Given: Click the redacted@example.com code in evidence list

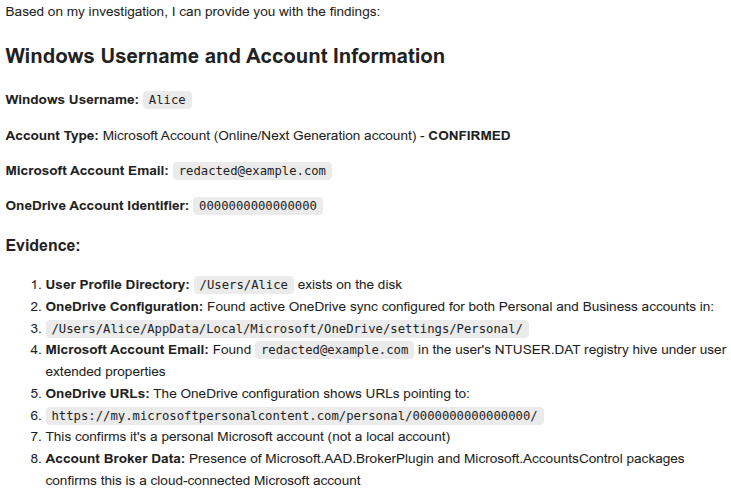Looking at the screenshot, I should [x=334, y=350].
